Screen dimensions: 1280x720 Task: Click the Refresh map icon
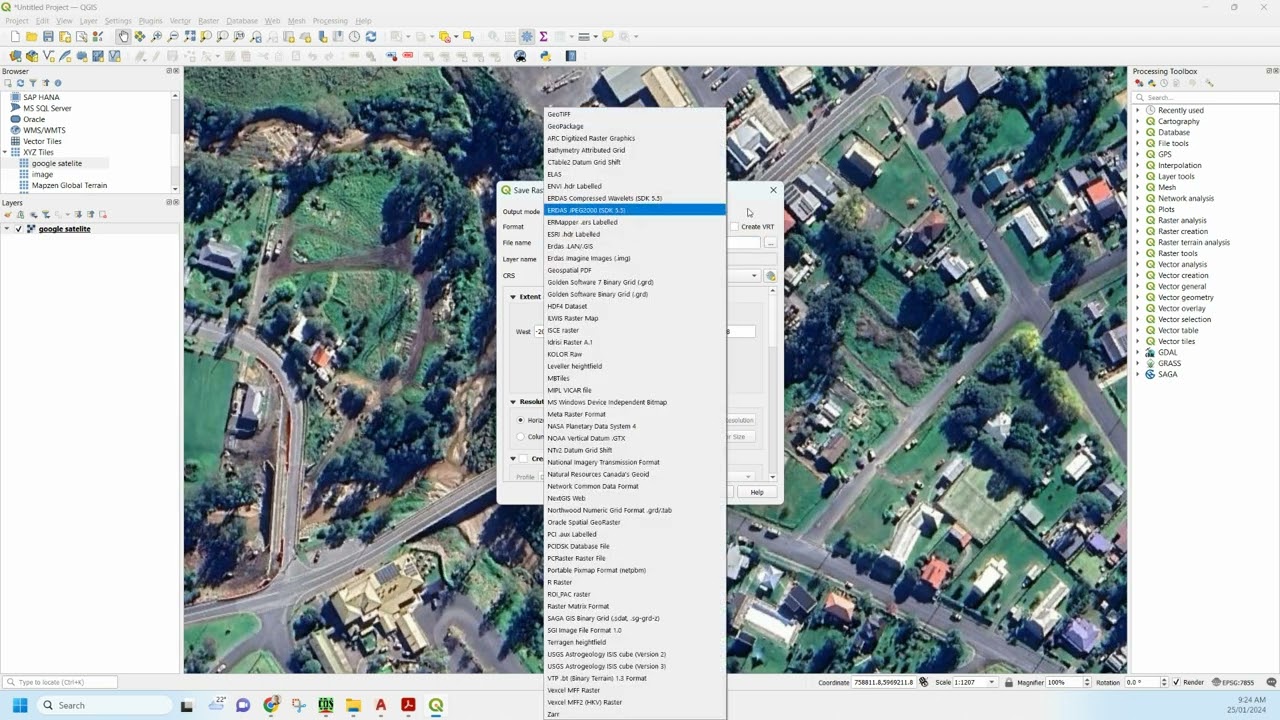point(371,37)
